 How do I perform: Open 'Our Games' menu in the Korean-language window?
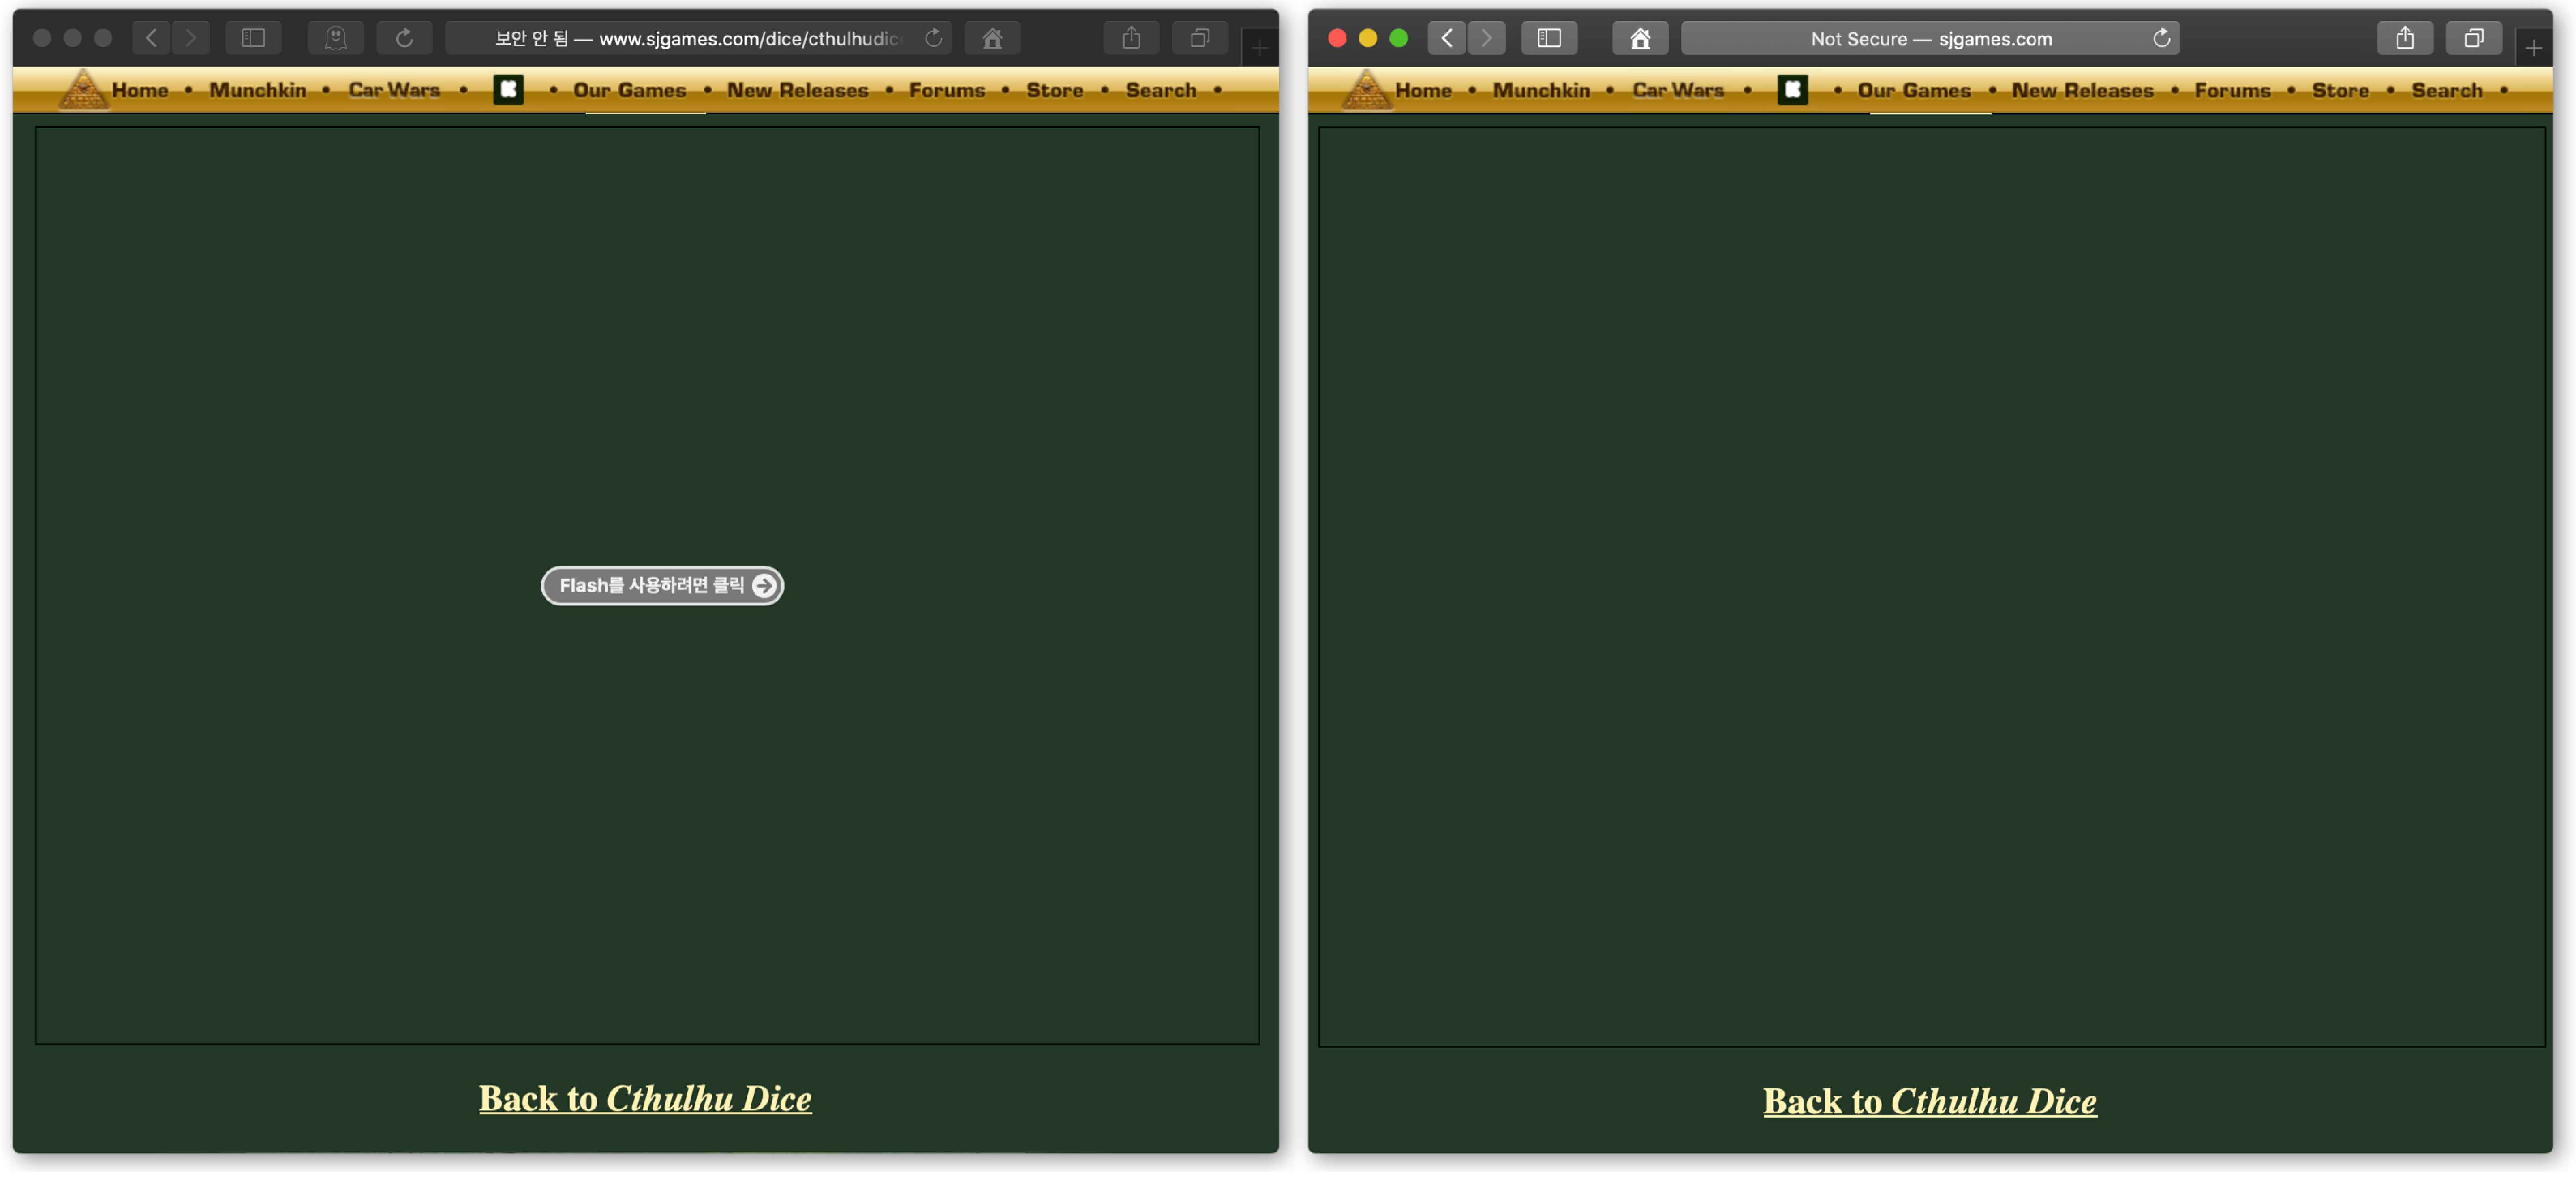click(x=629, y=90)
